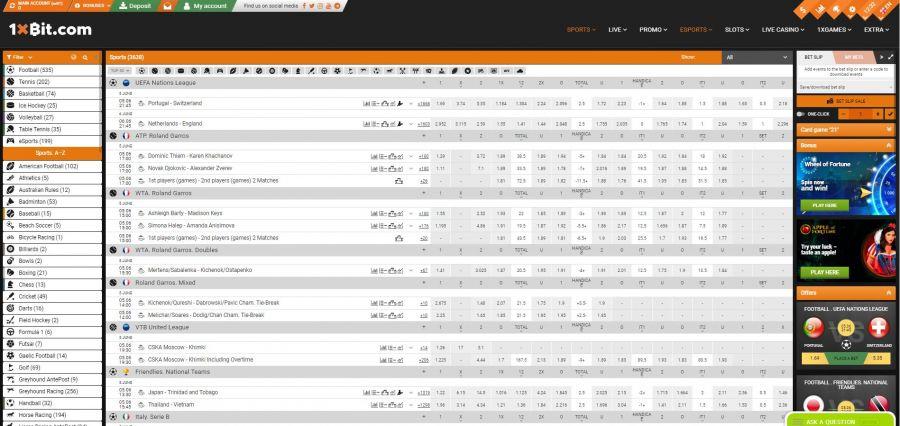This screenshot has width=900, height=426.
Task: Open the SLOTS menu
Action: [737, 29]
